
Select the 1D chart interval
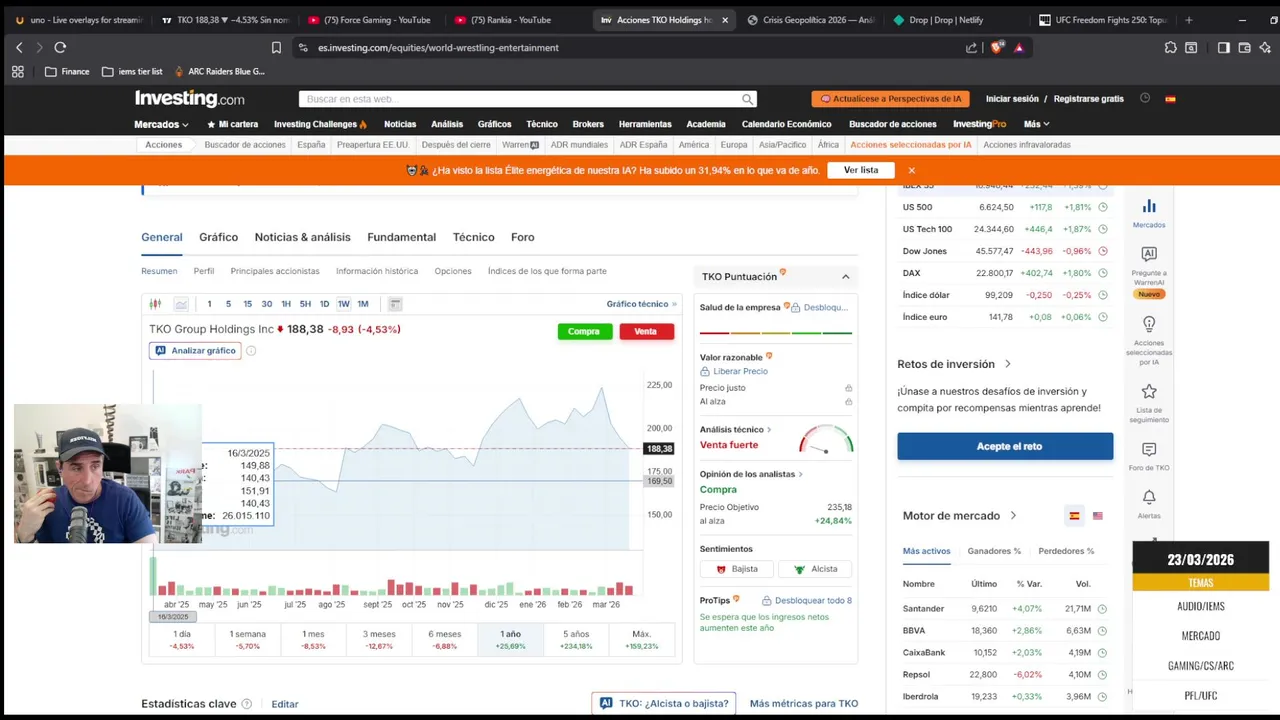coord(324,304)
